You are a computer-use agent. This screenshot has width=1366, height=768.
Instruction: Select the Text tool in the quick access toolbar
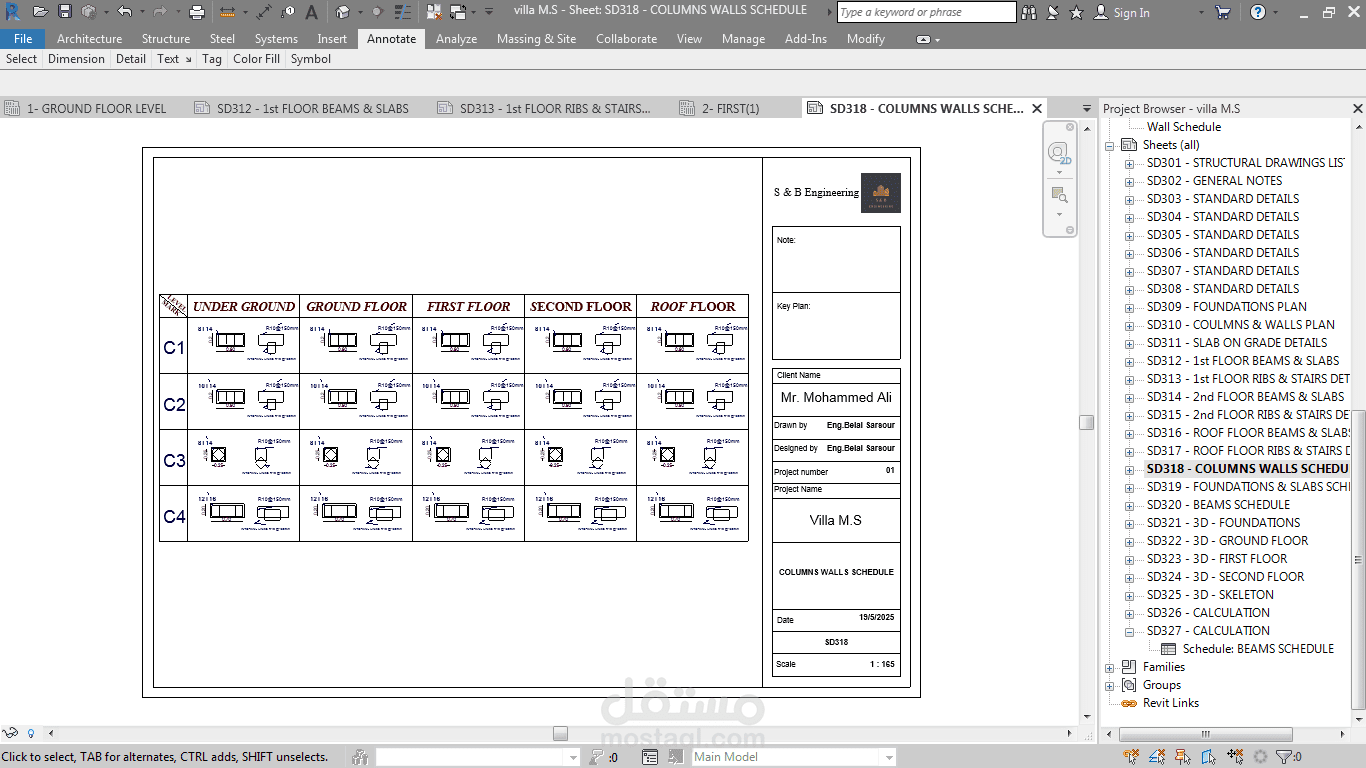tap(311, 12)
